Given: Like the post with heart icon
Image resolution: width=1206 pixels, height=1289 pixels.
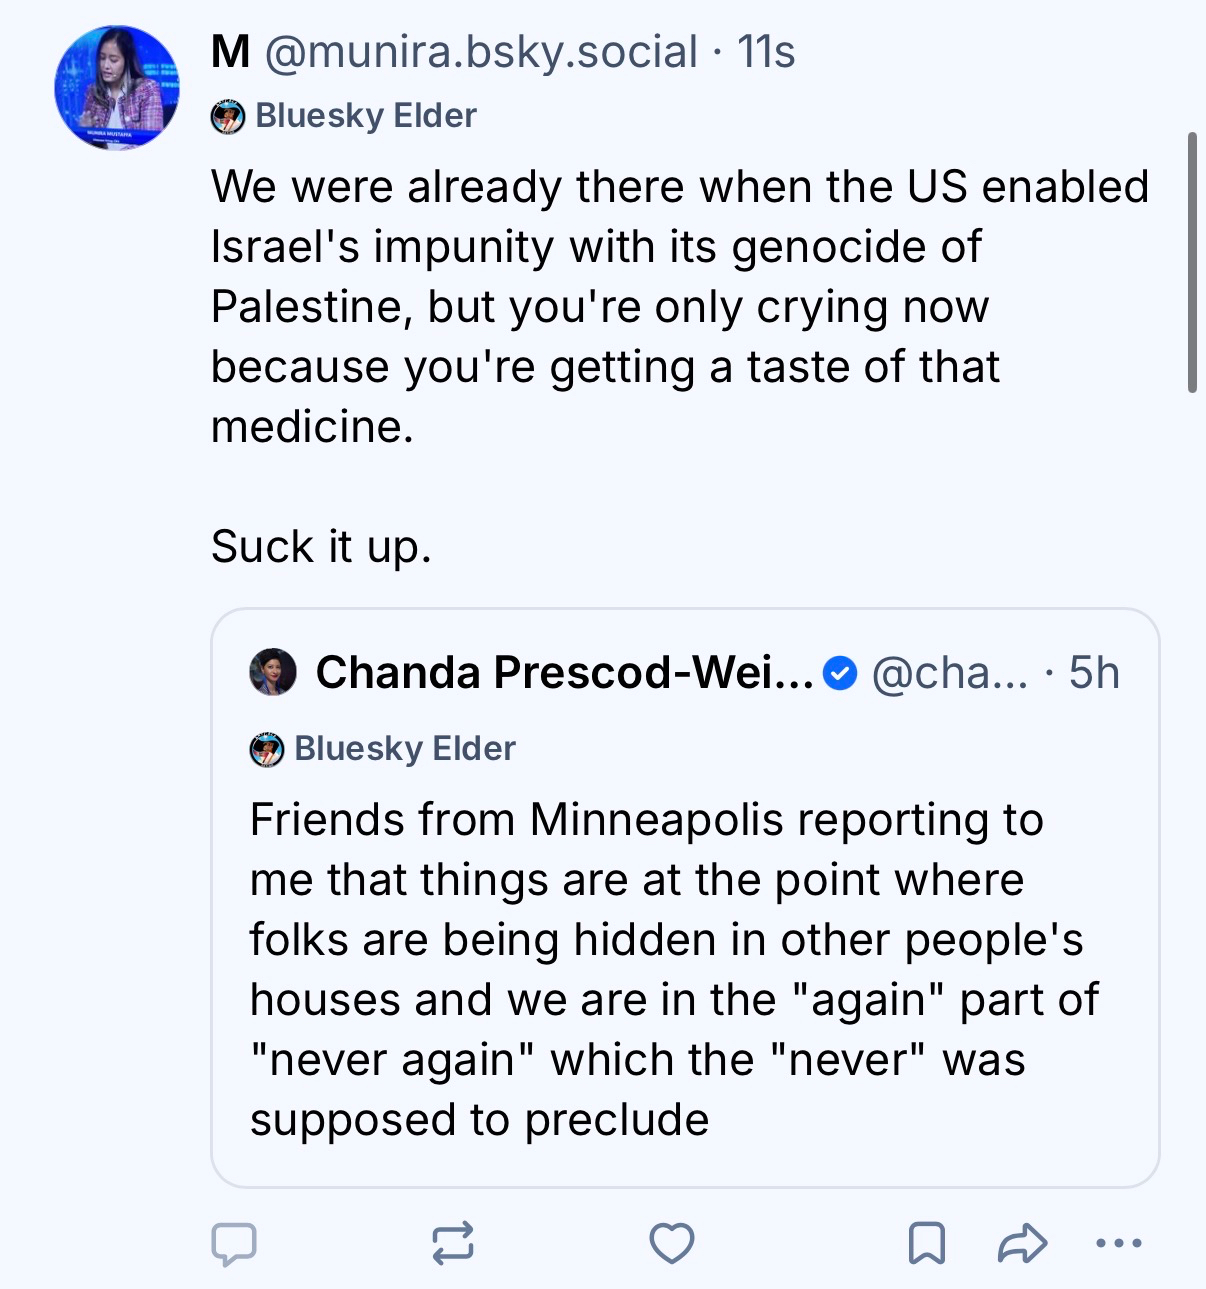Looking at the screenshot, I should [671, 1244].
